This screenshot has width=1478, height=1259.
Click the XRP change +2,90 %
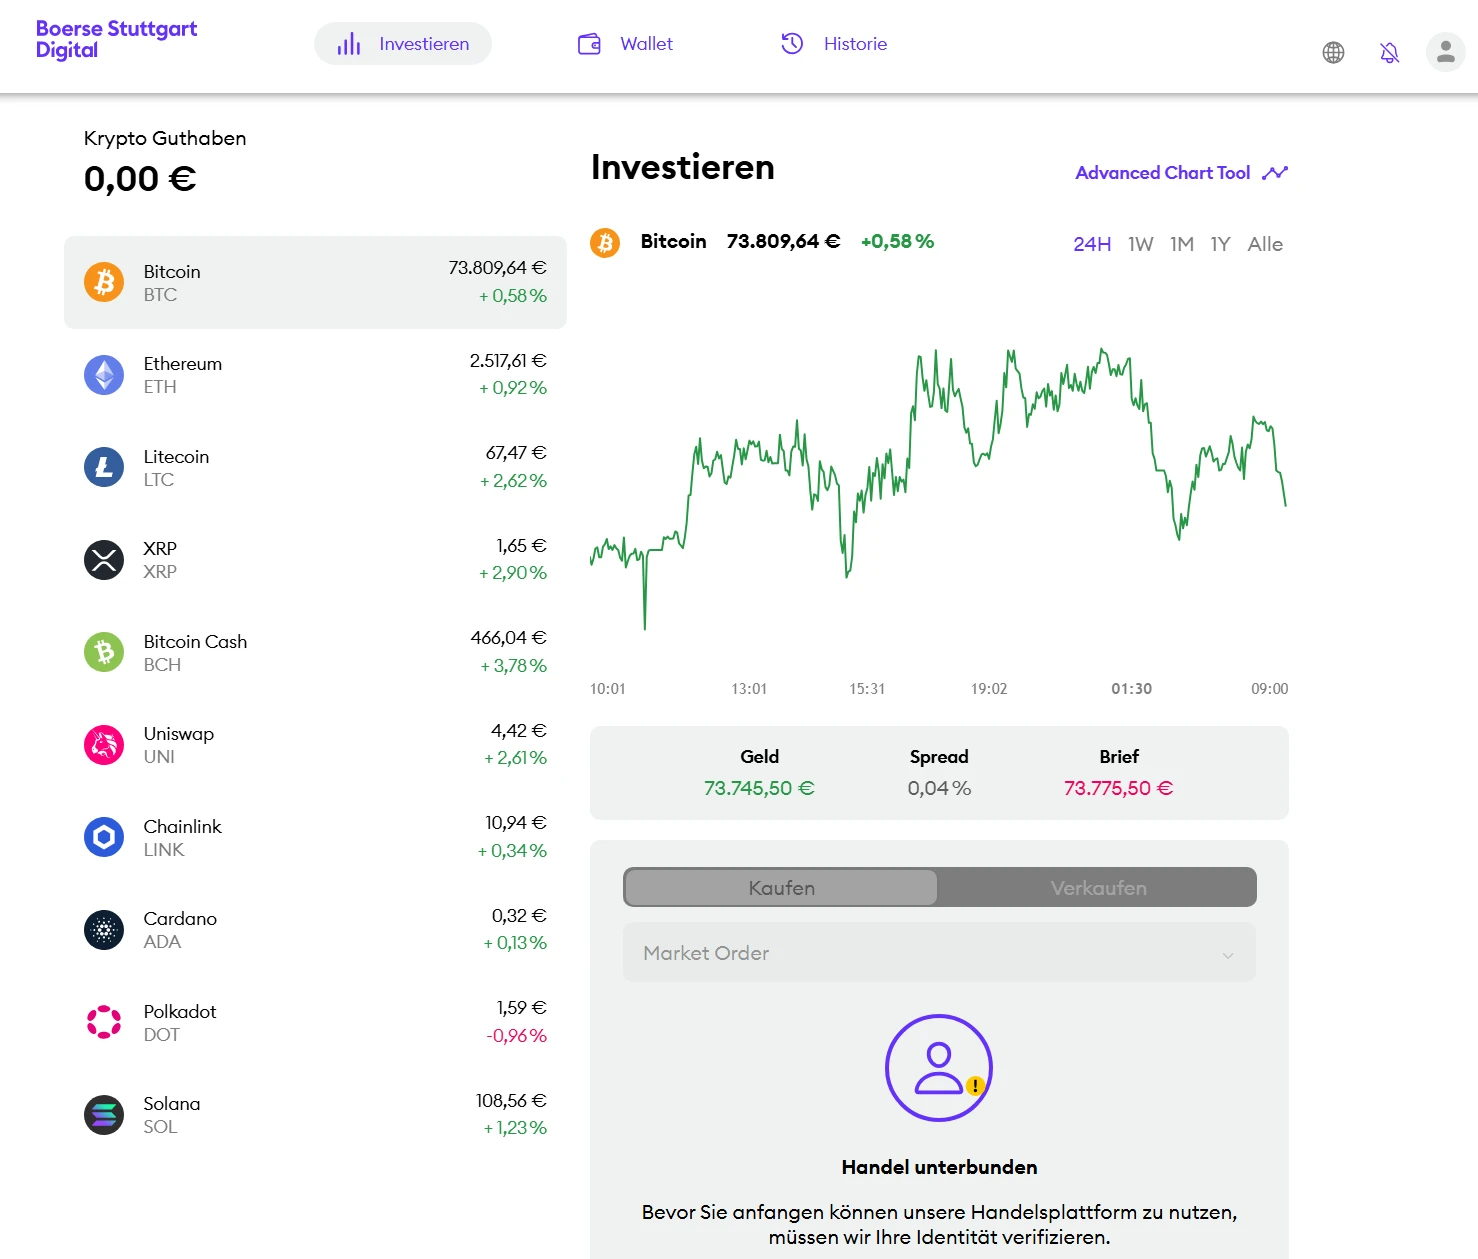[x=513, y=573]
